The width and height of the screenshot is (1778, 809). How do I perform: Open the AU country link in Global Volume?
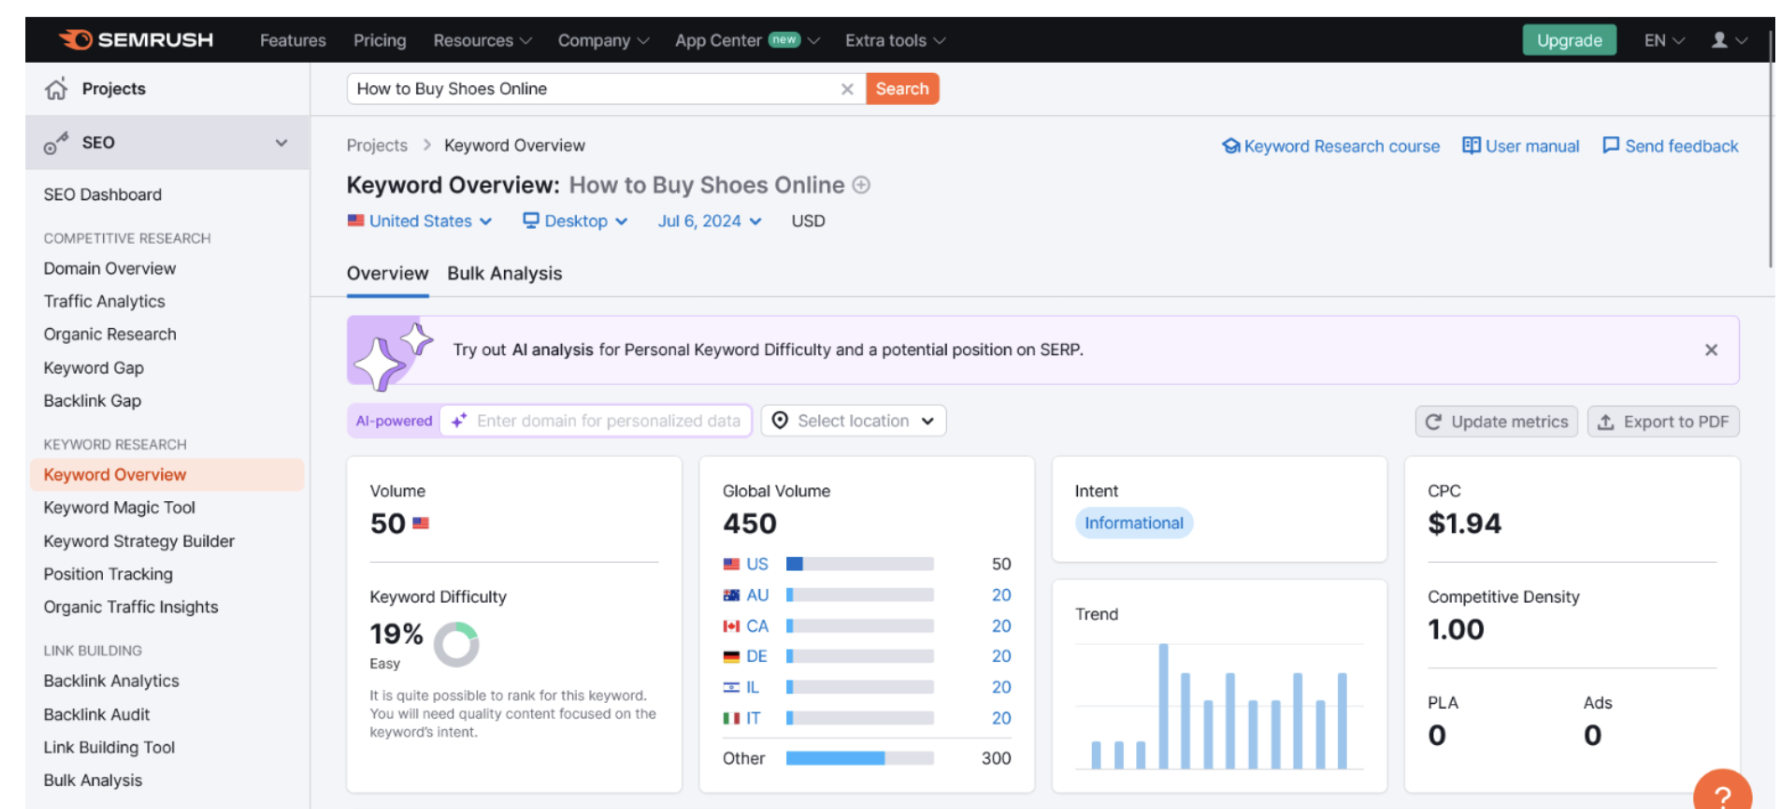coord(757,595)
